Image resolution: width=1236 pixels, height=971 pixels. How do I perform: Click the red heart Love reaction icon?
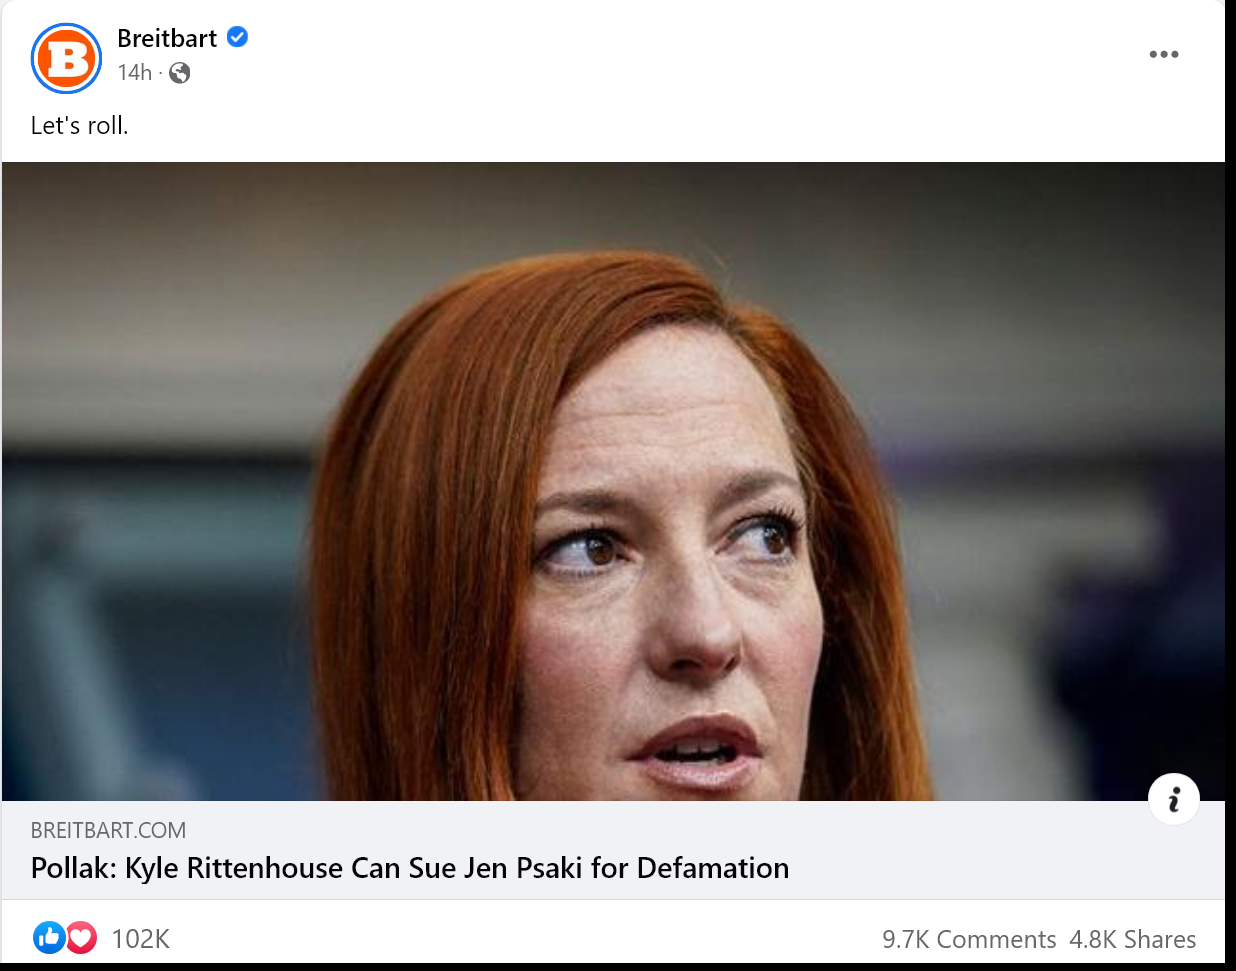pyautogui.click(x=81, y=937)
